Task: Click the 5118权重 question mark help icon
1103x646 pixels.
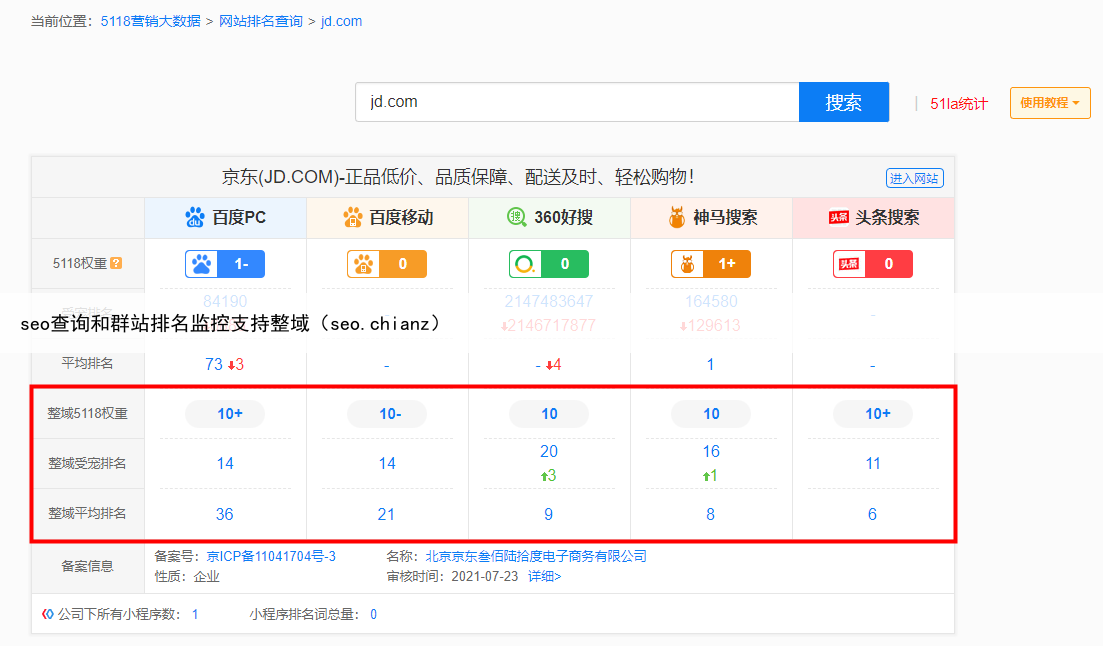Action: (x=116, y=264)
